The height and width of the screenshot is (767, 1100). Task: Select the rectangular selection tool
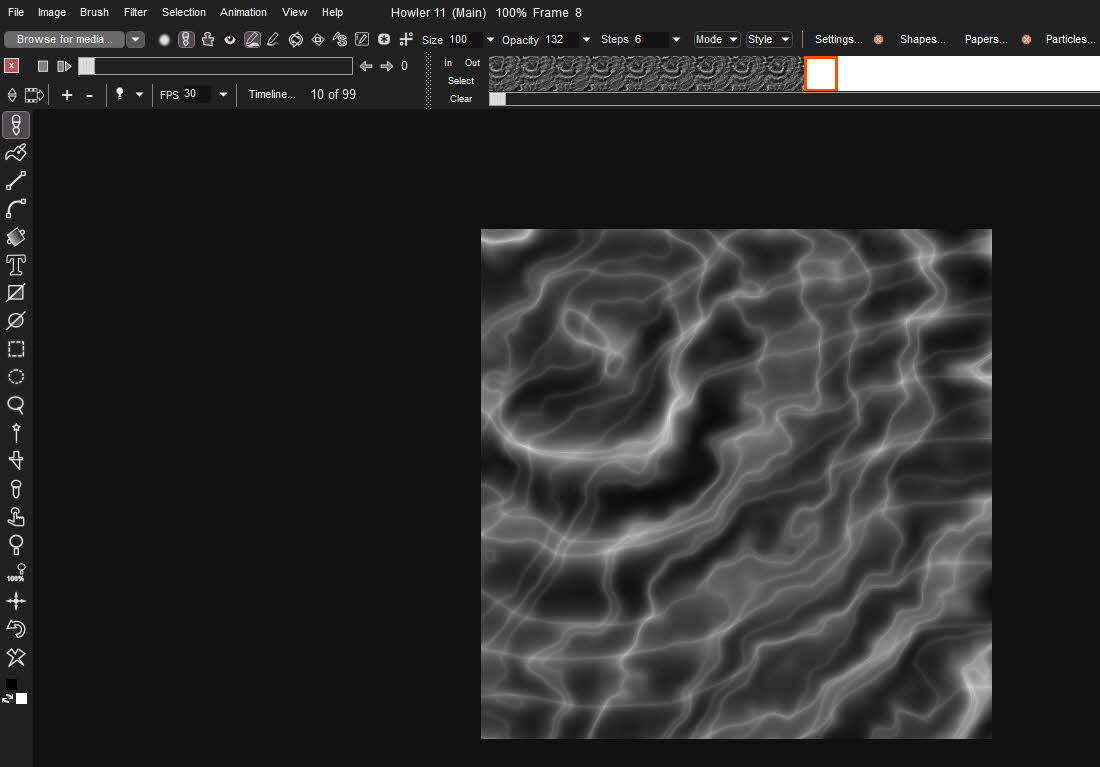pyautogui.click(x=15, y=349)
